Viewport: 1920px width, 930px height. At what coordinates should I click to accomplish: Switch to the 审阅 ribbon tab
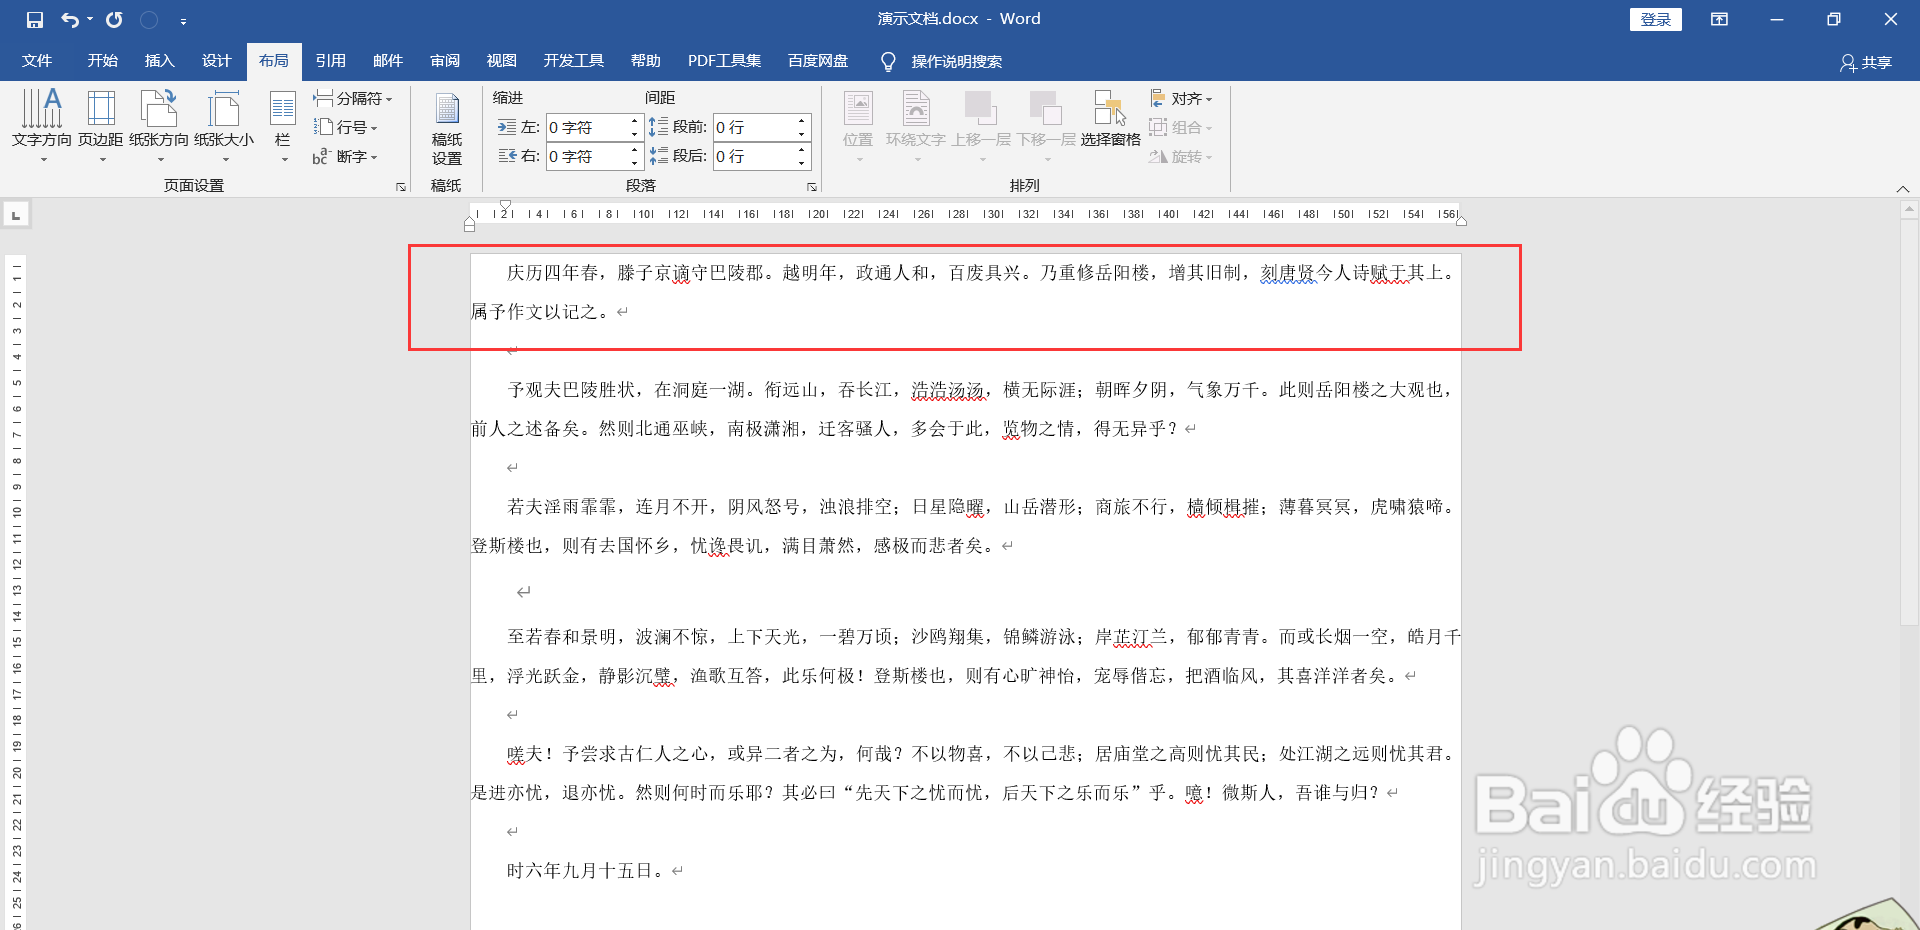[x=444, y=61]
